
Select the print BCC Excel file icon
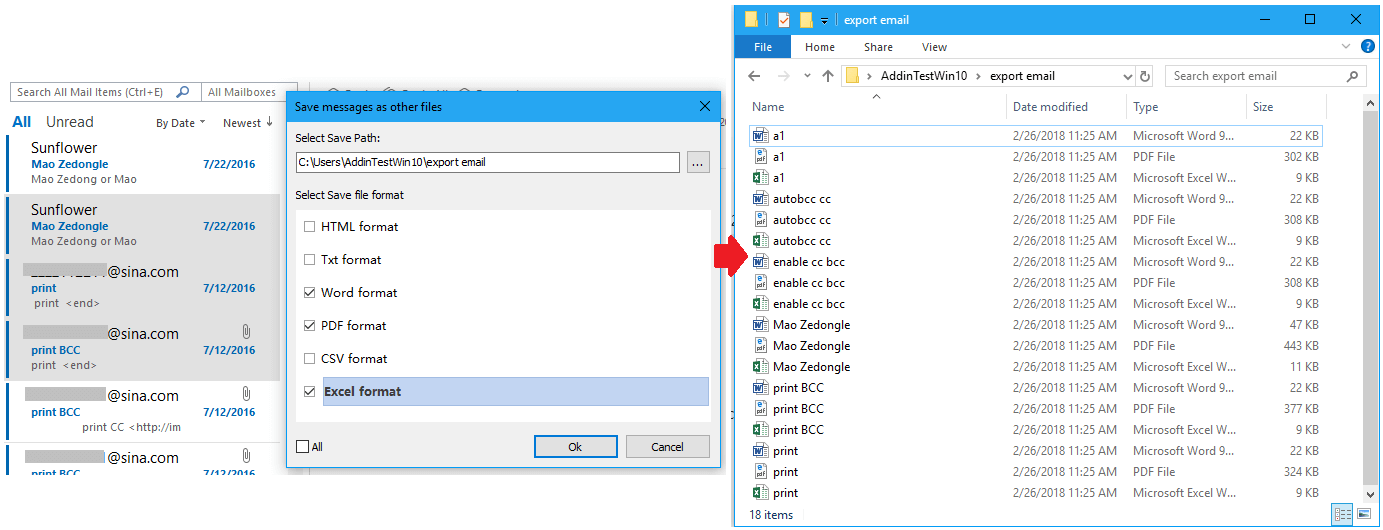pos(760,430)
